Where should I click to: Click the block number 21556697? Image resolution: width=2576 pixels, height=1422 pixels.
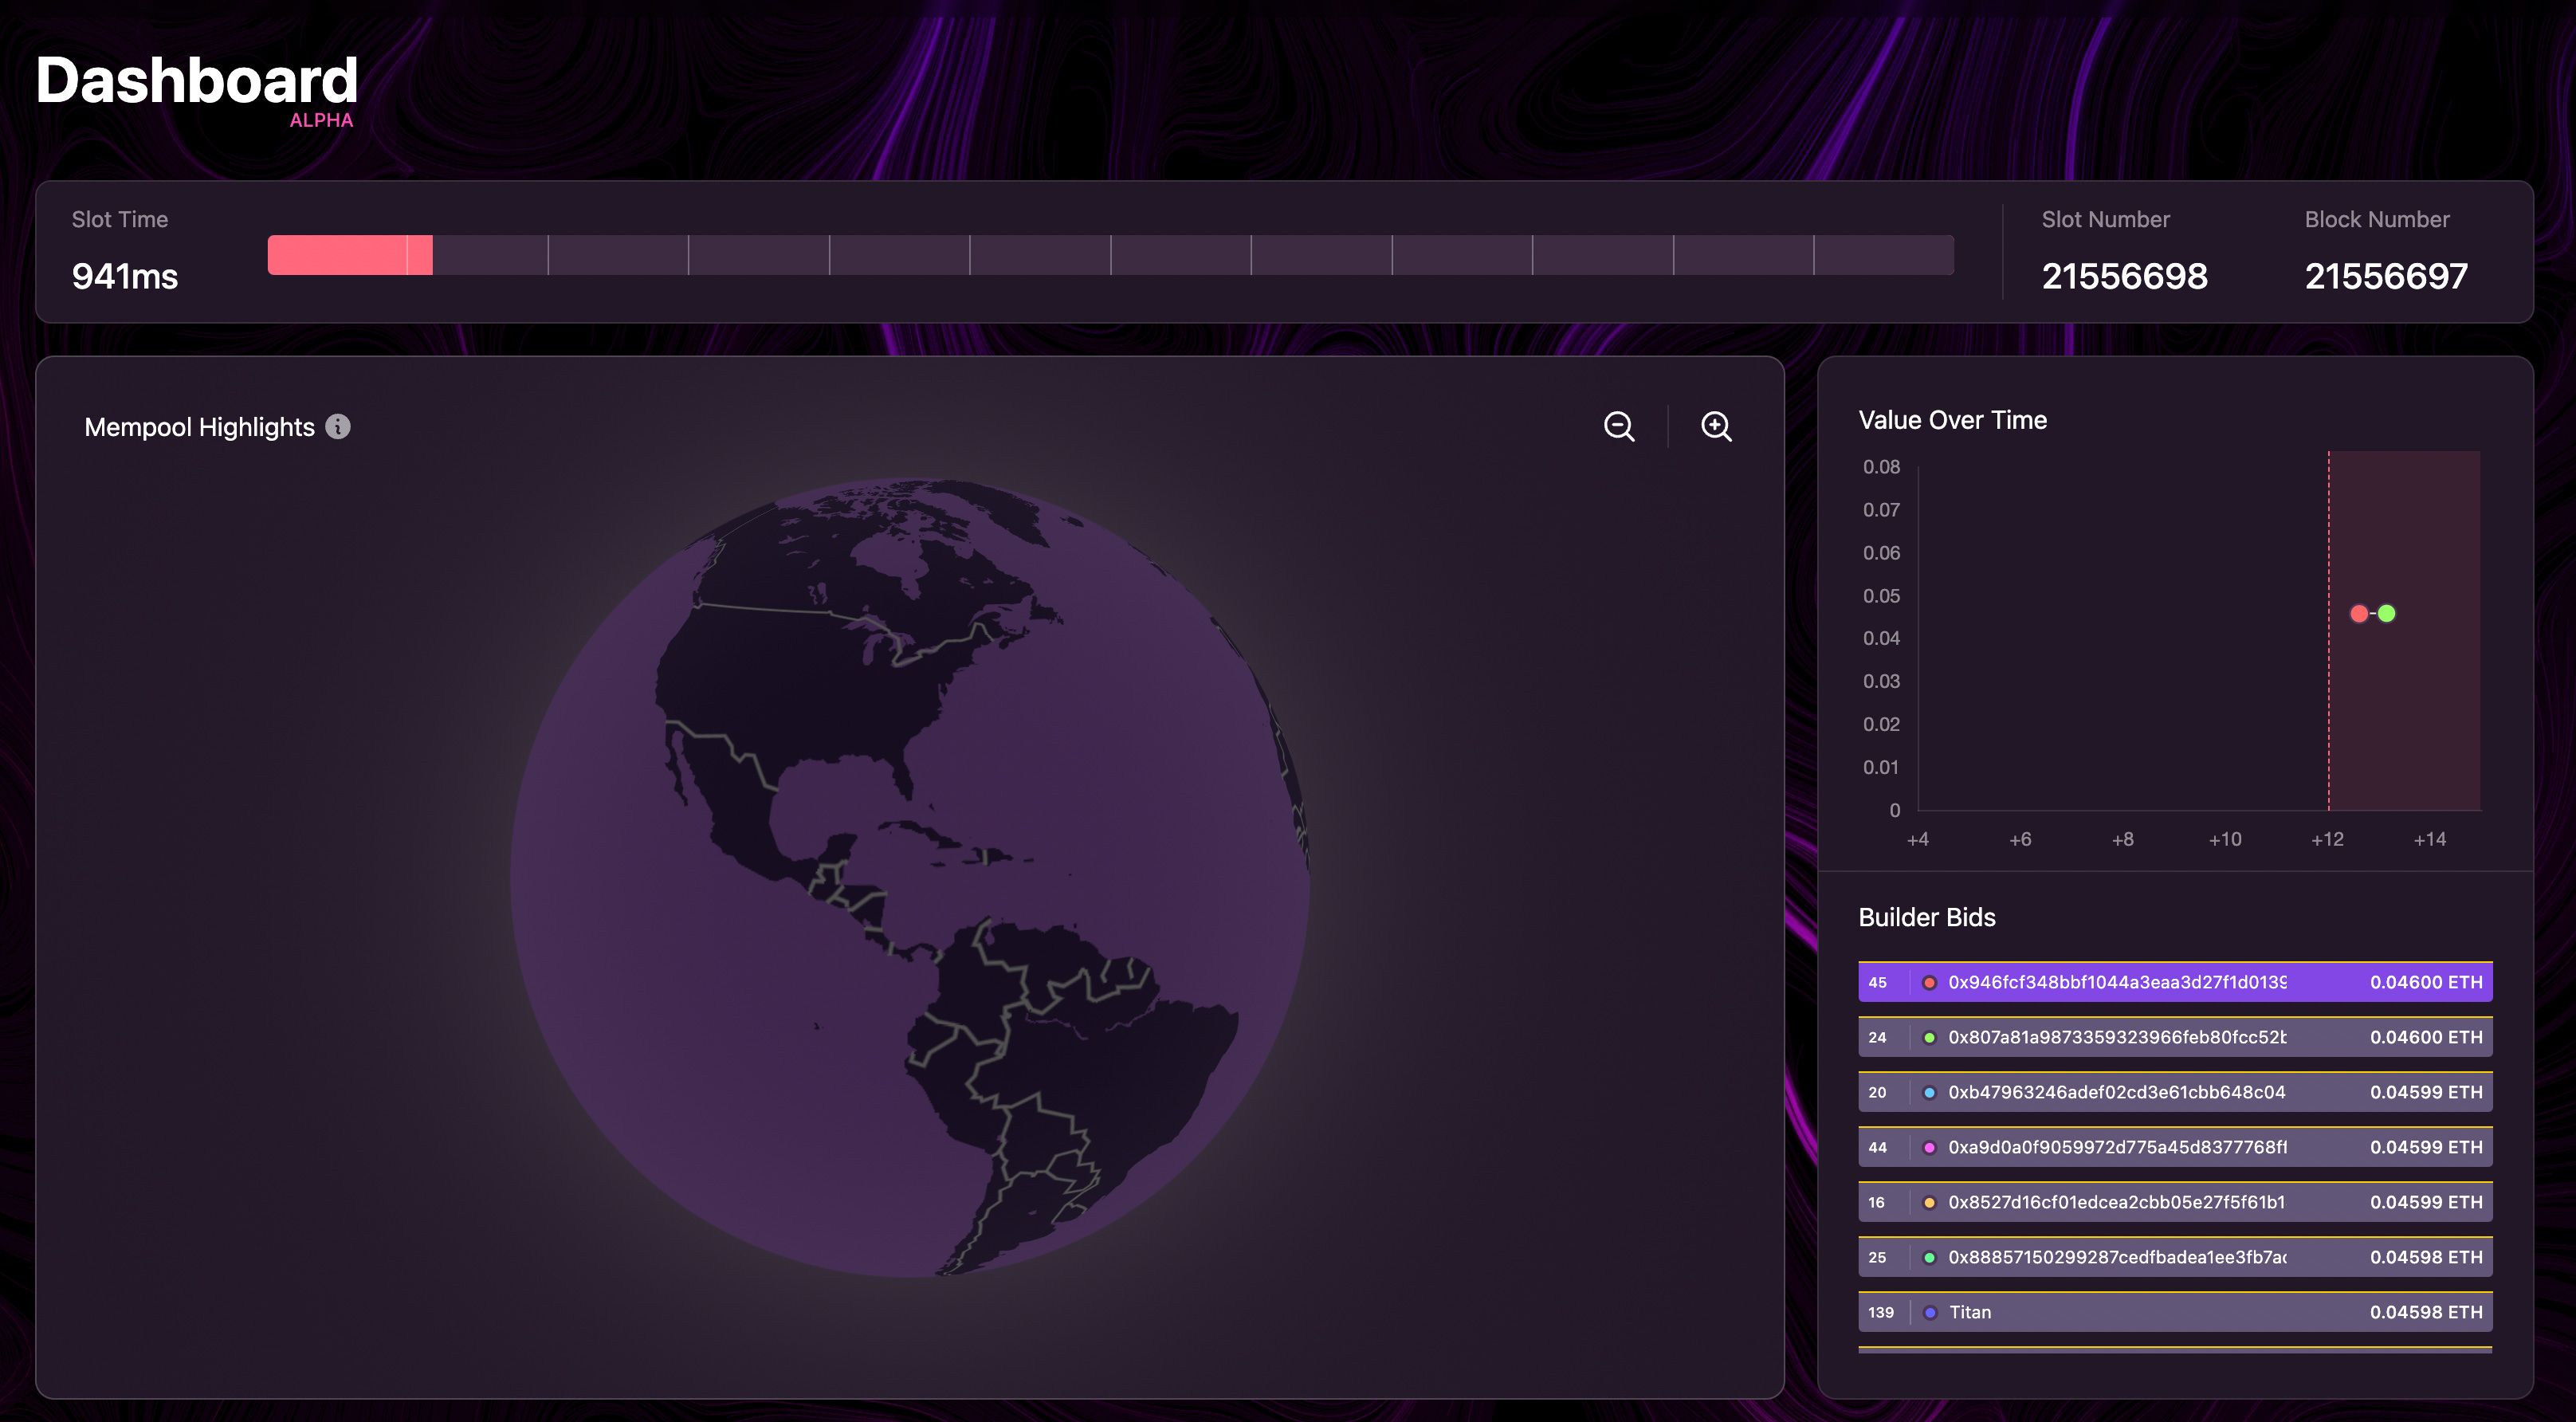pos(2386,276)
